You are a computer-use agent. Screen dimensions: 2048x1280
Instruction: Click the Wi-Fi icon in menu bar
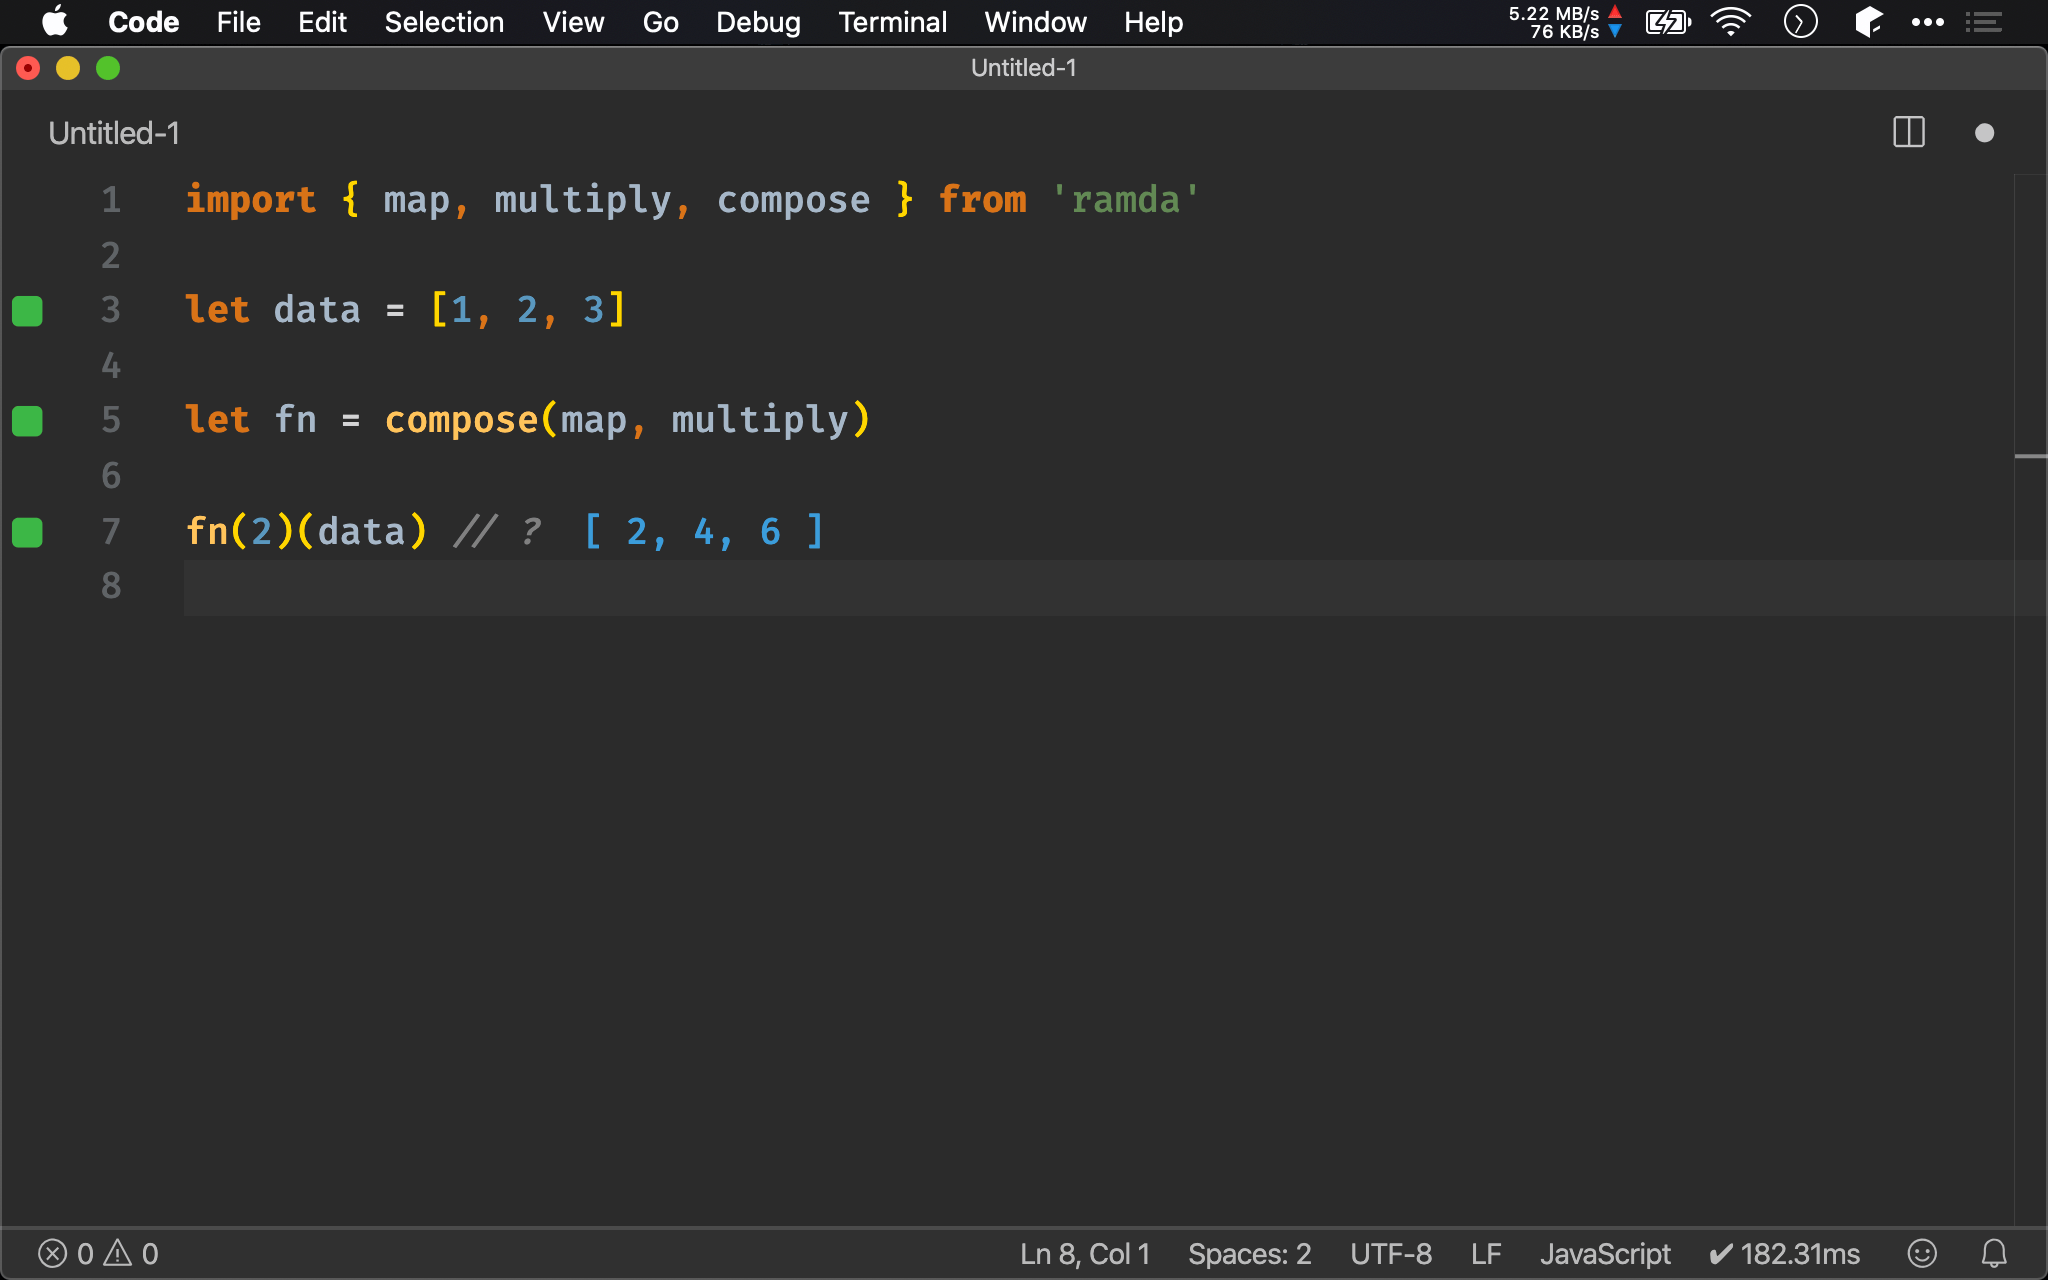click(1731, 22)
